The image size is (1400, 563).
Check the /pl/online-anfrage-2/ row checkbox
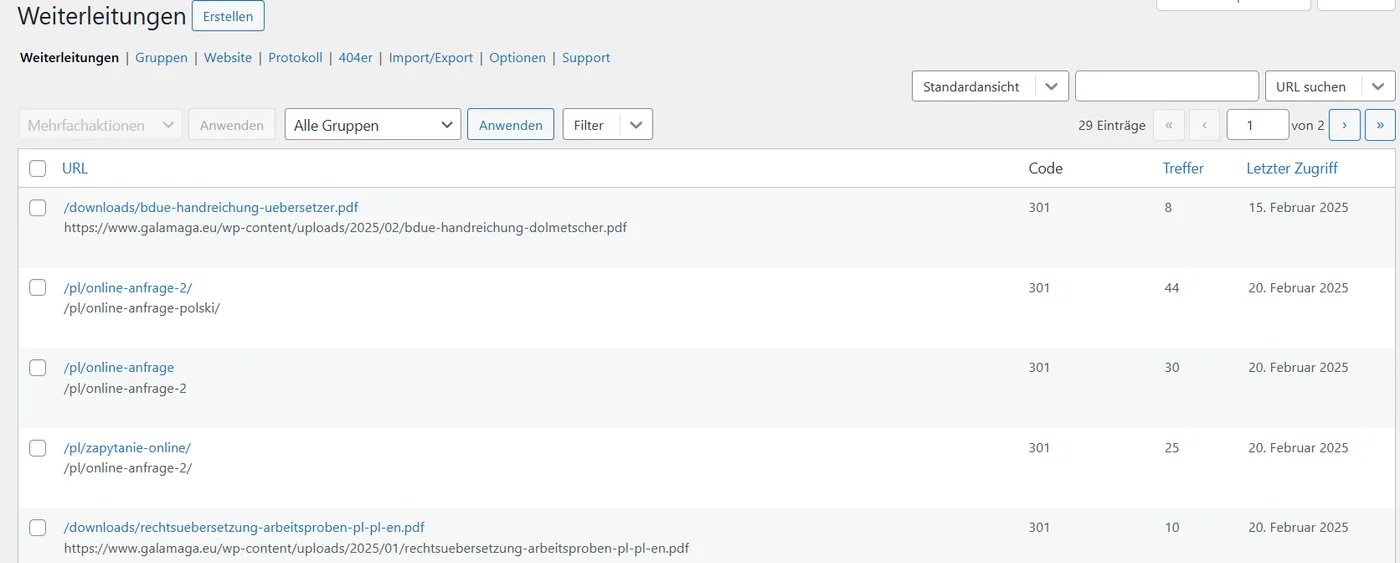click(38, 288)
